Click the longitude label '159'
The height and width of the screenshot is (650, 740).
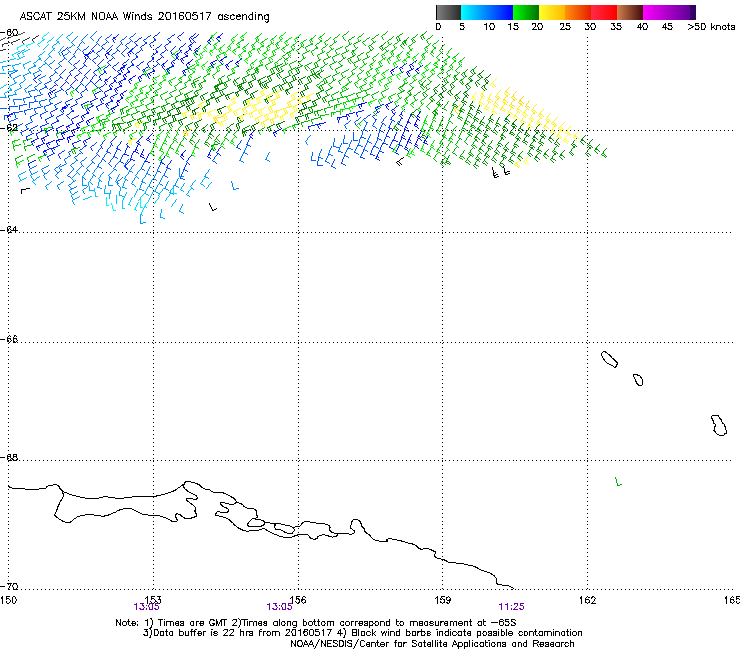[x=442, y=600]
